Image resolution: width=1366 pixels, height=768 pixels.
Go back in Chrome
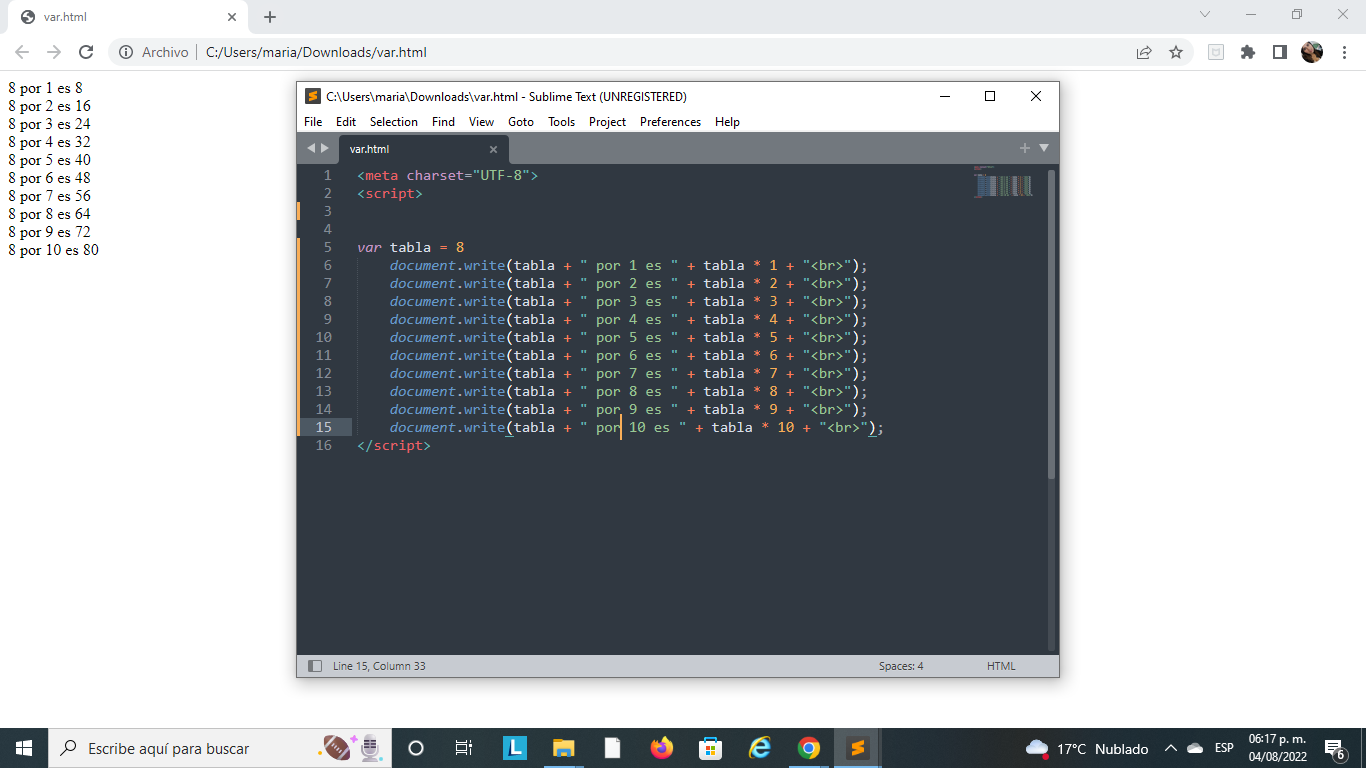pyautogui.click(x=22, y=52)
